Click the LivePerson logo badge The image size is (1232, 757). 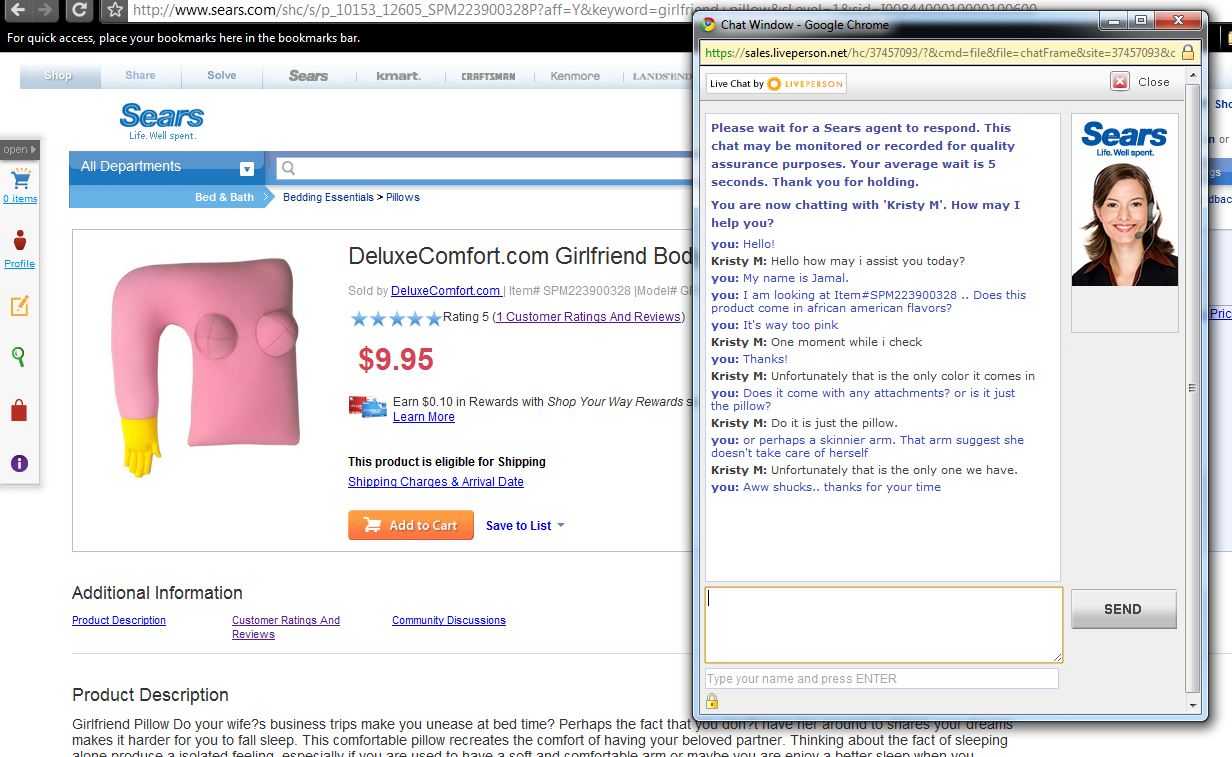[776, 84]
